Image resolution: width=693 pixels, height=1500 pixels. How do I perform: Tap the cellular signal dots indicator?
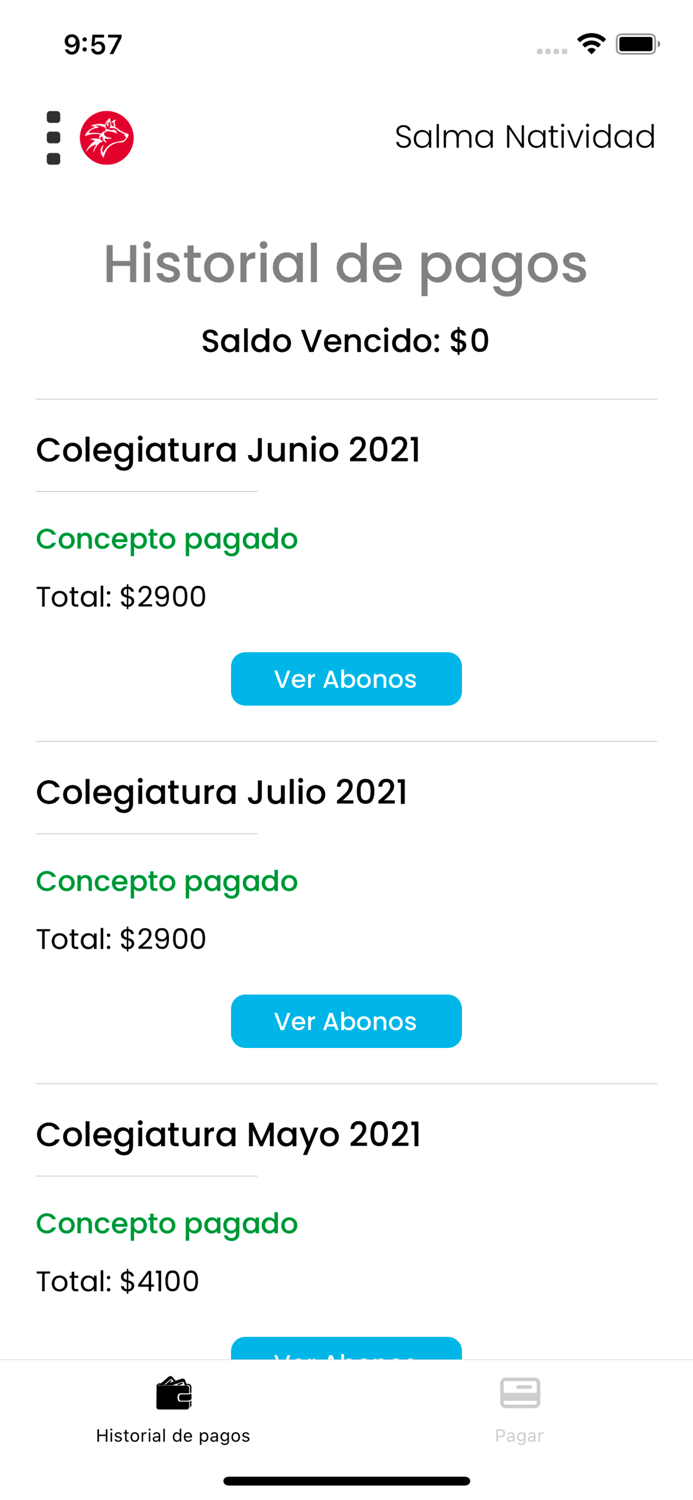pyautogui.click(x=552, y=48)
